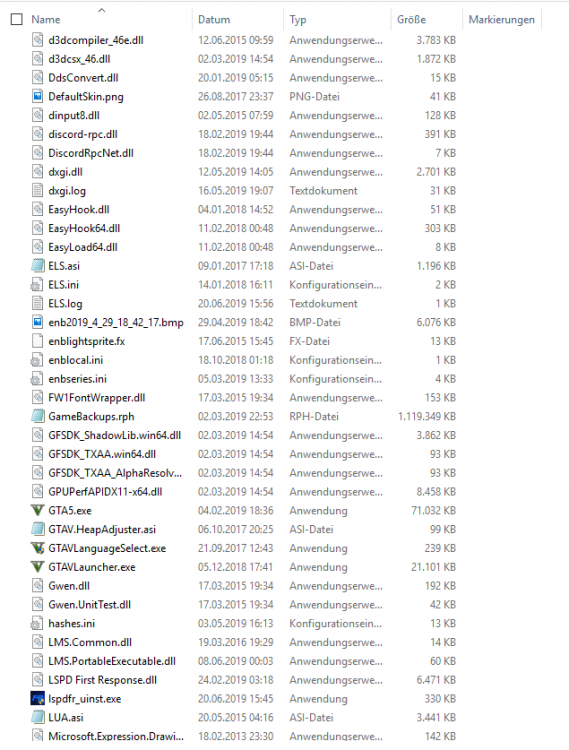This screenshot has width=569, height=750.
Task: Select the file GFSDK_TXAA_AlphaResolv...
Action: [x=115, y=473]
